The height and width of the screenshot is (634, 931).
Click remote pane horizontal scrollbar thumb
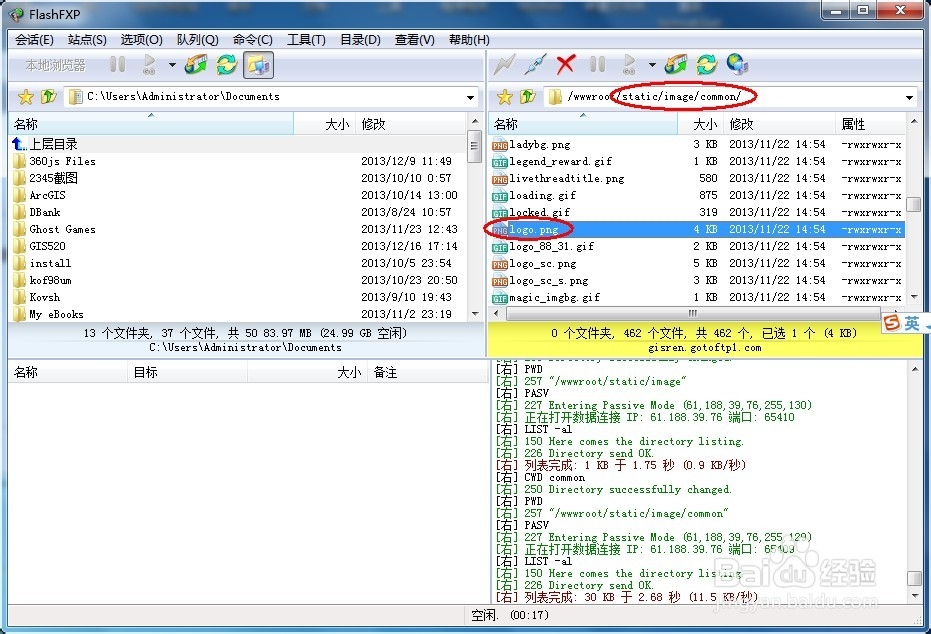(x=692, y=313)
